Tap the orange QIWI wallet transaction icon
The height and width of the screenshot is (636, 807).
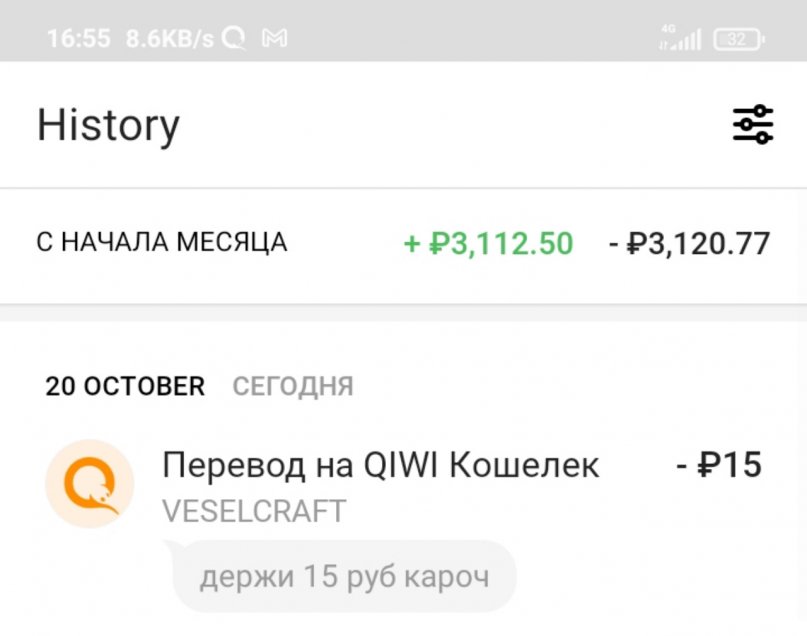tap(89, 483)
